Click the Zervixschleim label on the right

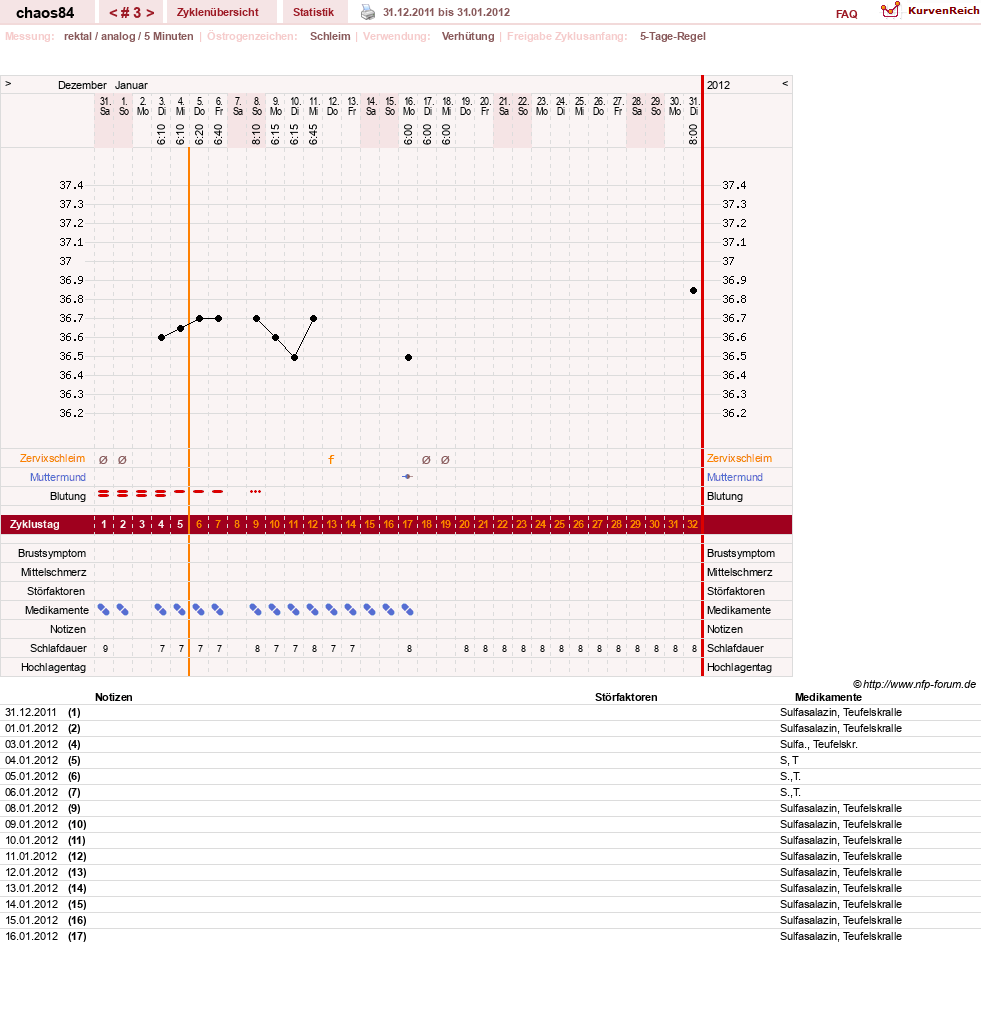click(739, 458)
